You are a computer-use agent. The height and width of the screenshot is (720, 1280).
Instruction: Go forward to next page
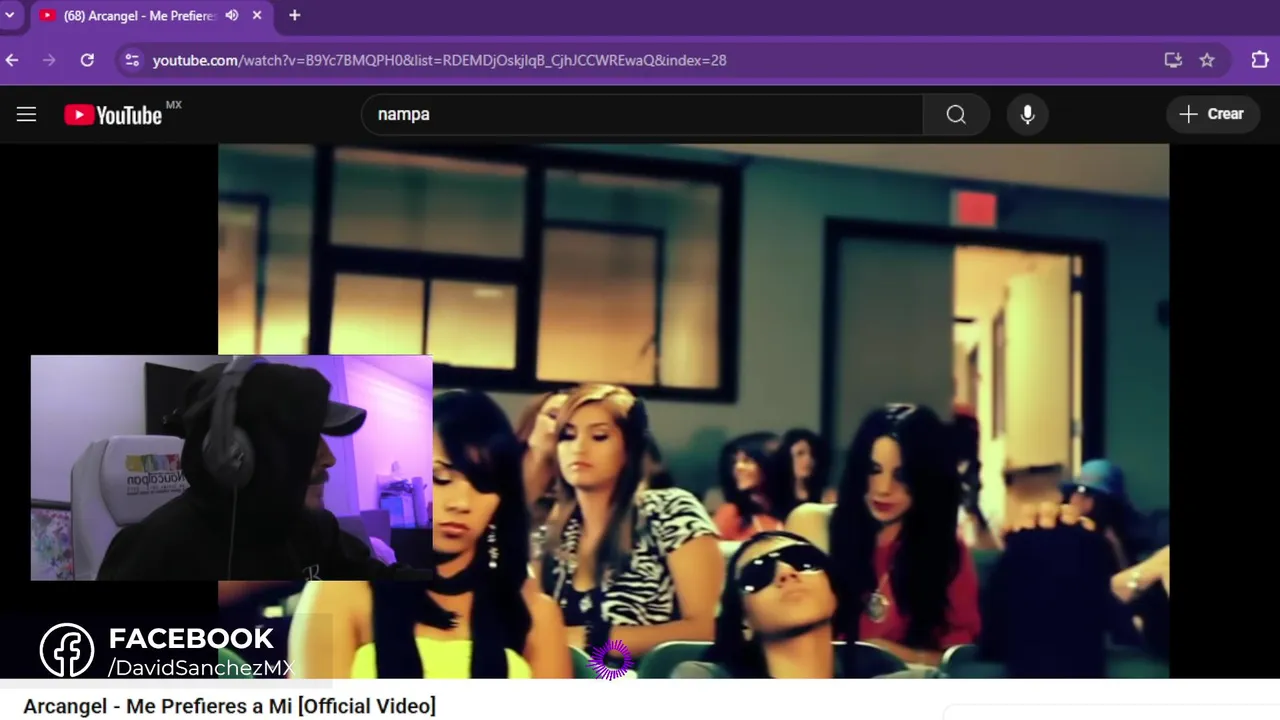[49, 60]
